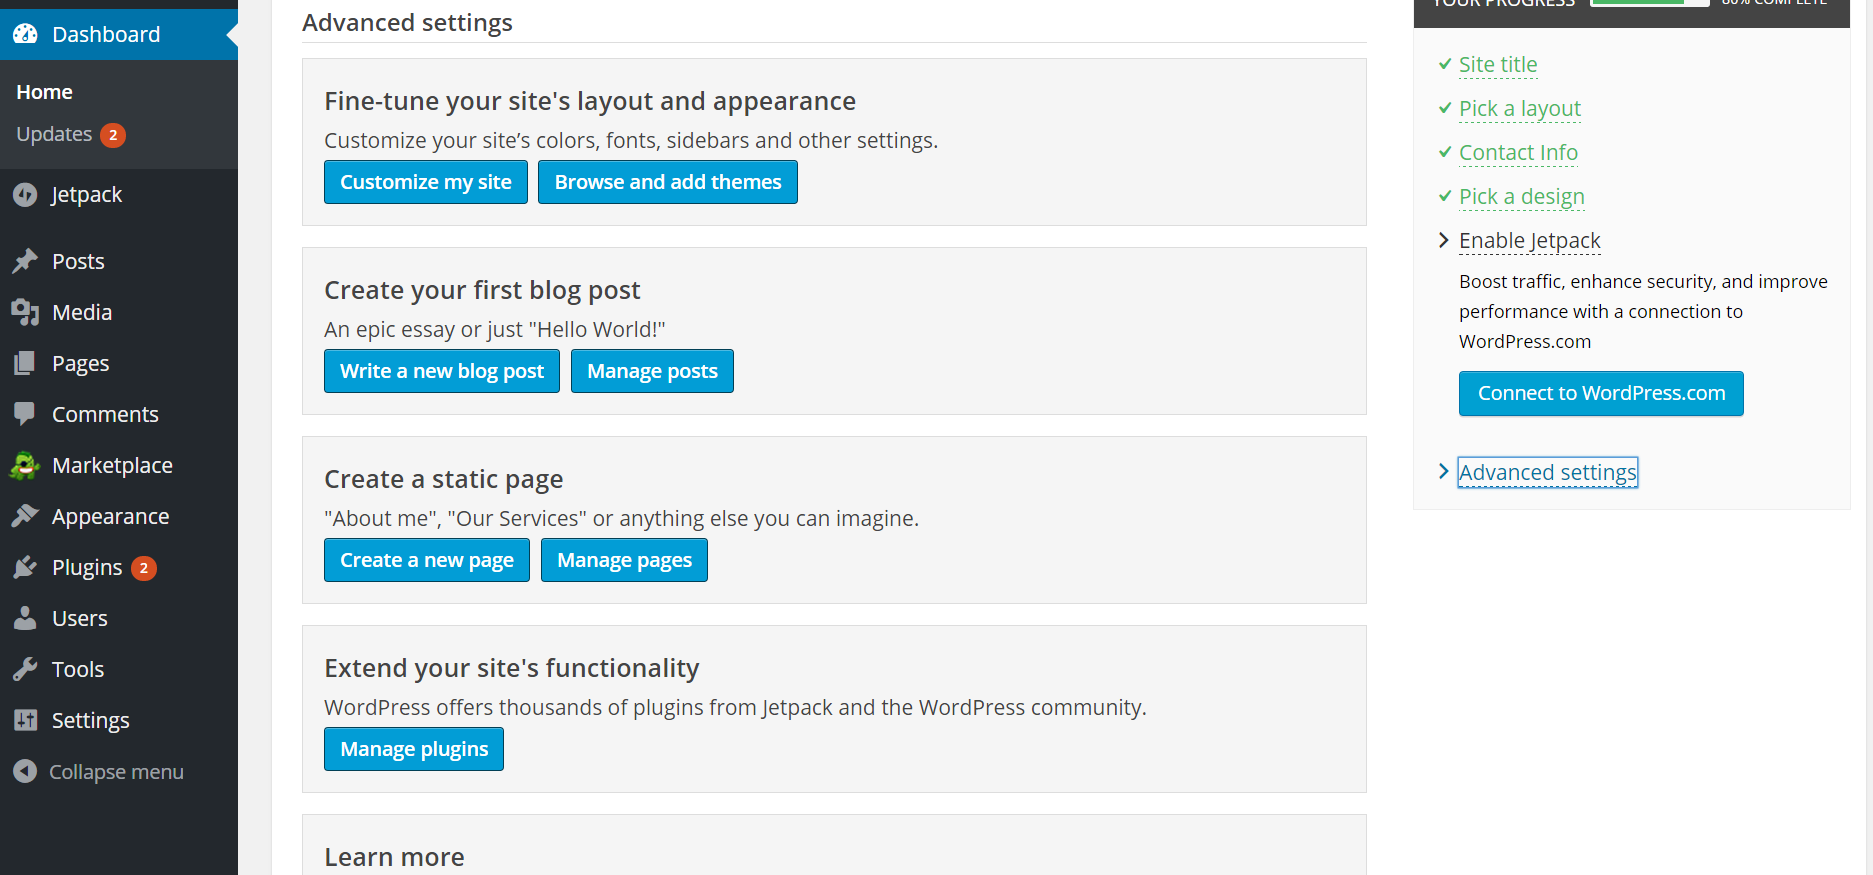Click Connect to WordPress.com button
The height and width of the screenshot is (875, 1873).
[1601, 393]
